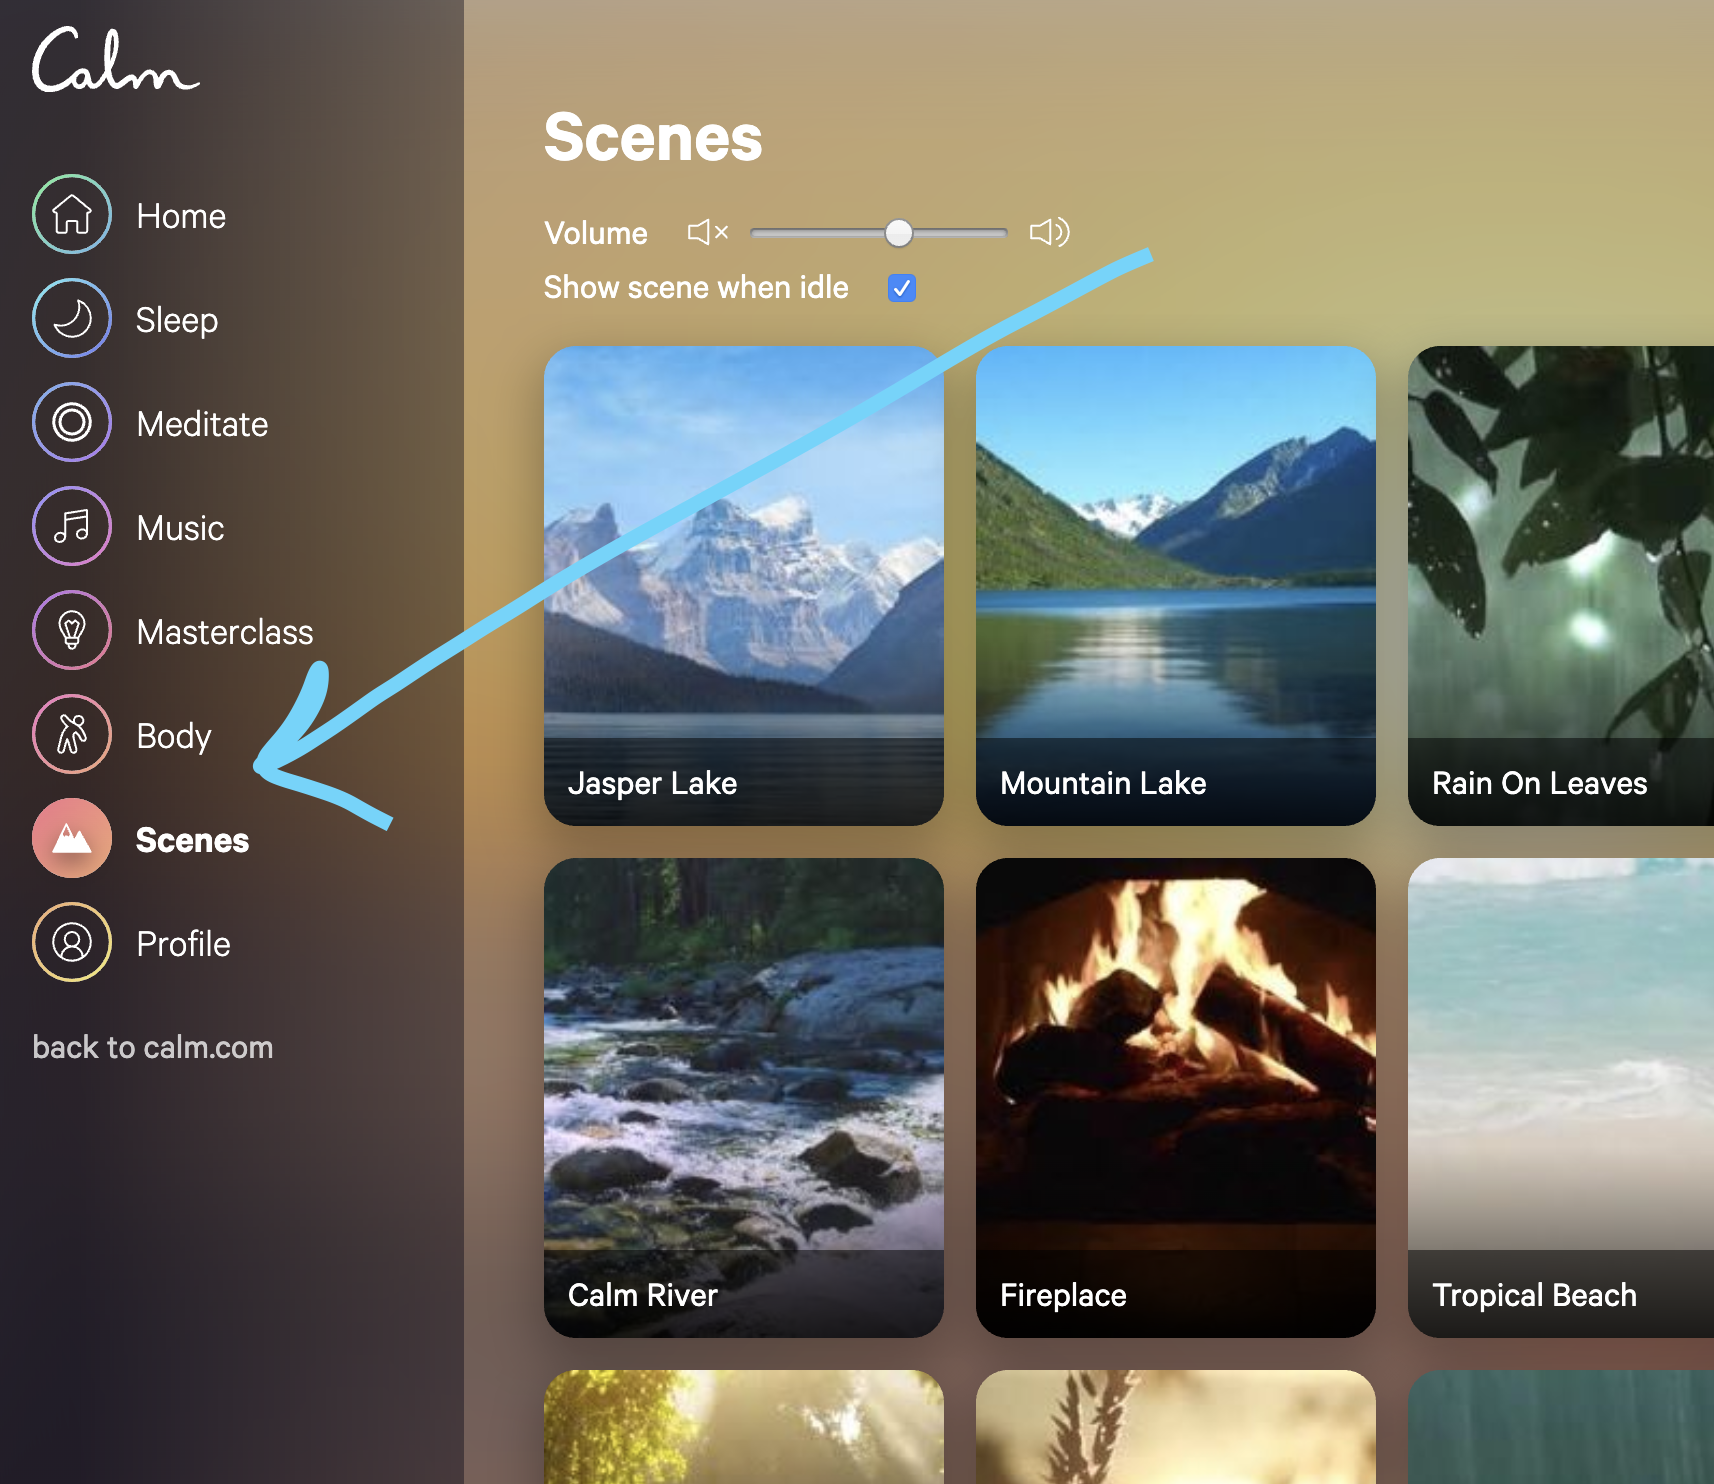Choose the Mountain Lake scene
The image size is (1714, 1484).
(1176, 586)
